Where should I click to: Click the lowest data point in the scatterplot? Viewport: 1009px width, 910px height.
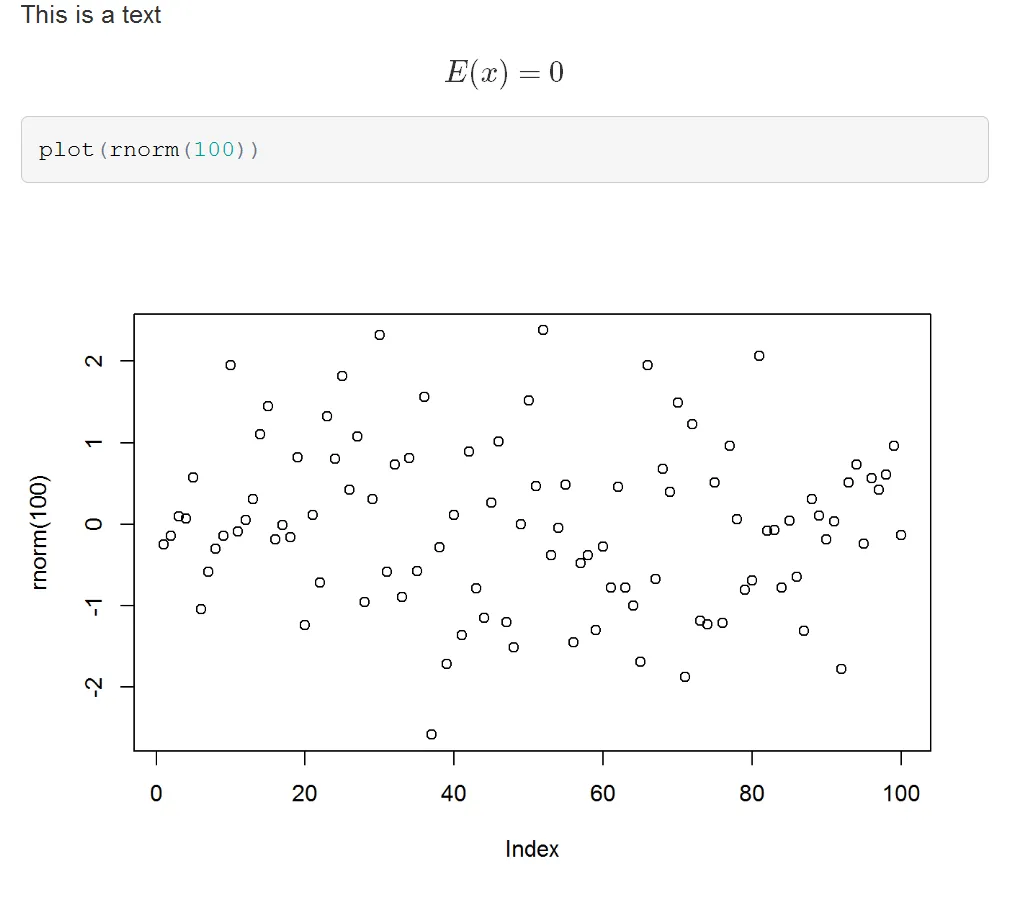431,734
